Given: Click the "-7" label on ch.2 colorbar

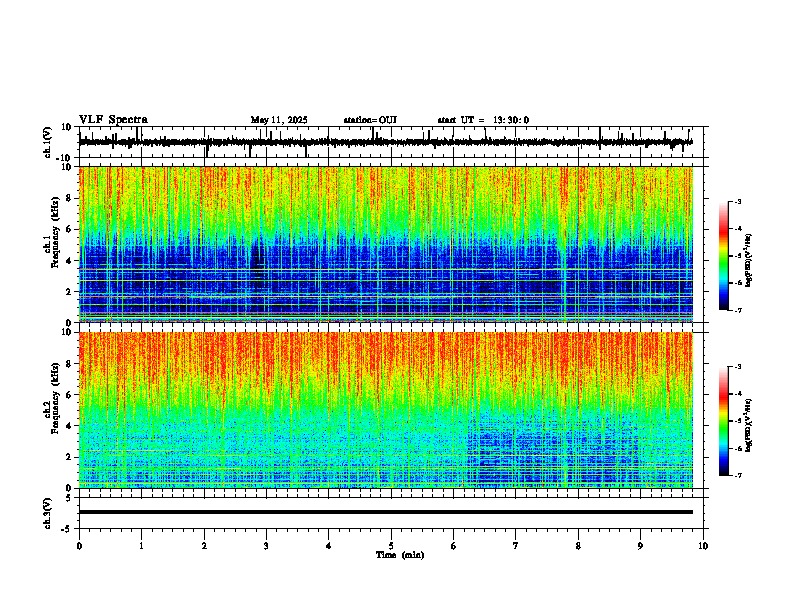Looking at the screenshot, I should pos(737,475).
